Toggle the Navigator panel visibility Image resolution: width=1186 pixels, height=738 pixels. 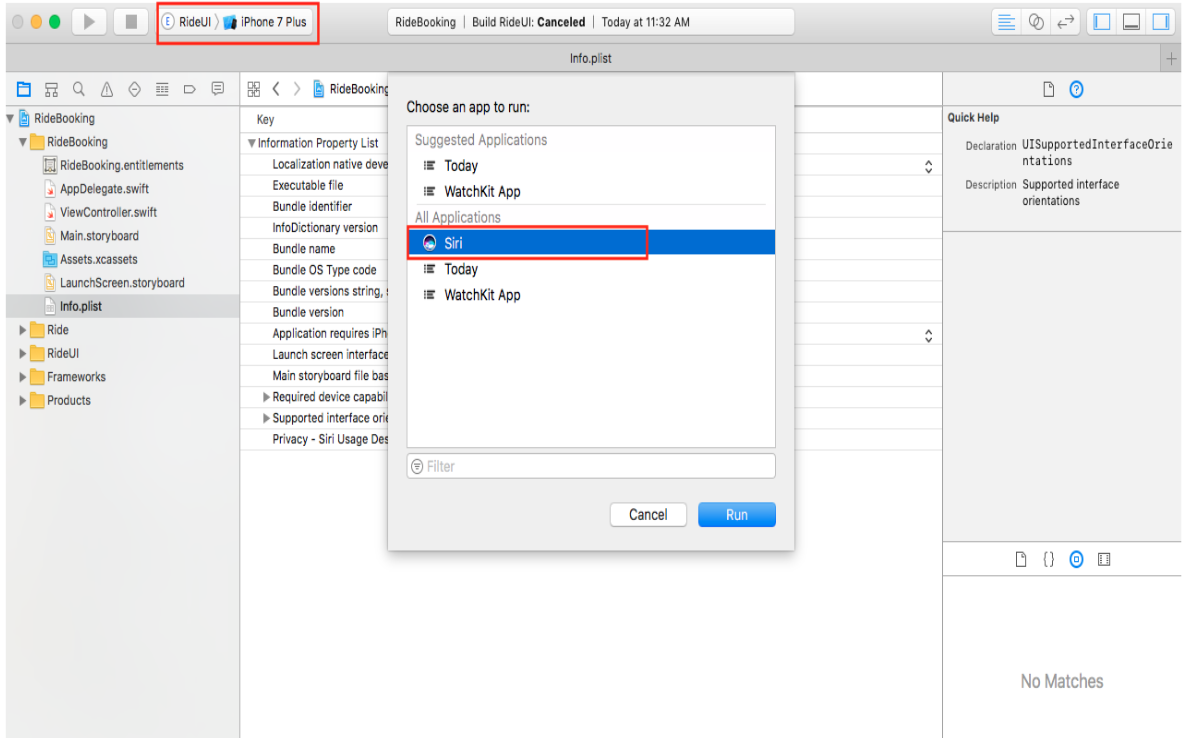coord(1102,22)
